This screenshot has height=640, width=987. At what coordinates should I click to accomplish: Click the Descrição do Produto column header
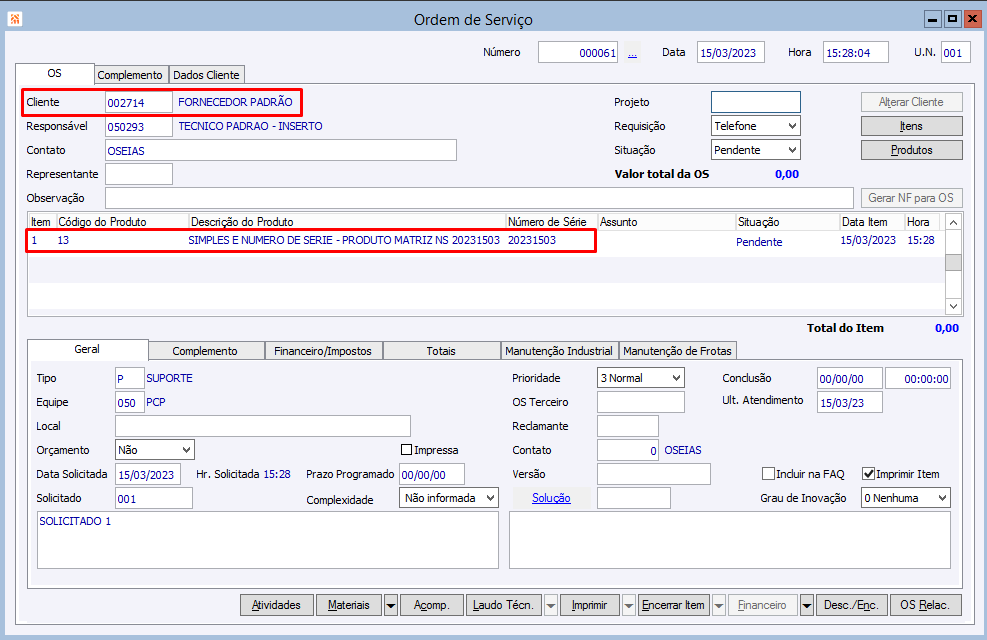[347, 222]
